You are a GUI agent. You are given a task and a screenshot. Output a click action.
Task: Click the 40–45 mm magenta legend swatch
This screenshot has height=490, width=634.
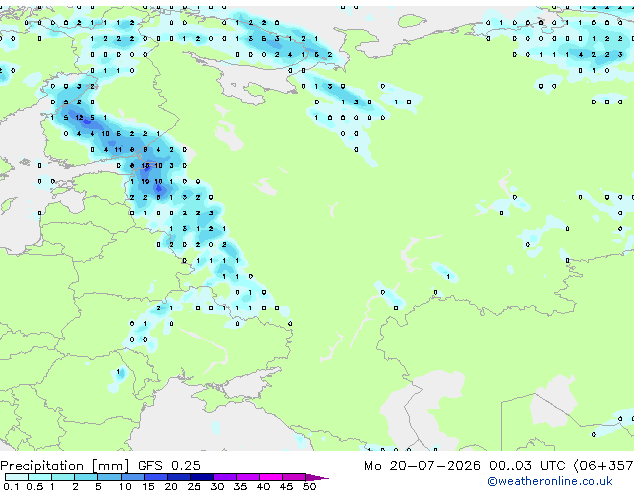pyautogui.click(x=271, y=477)
